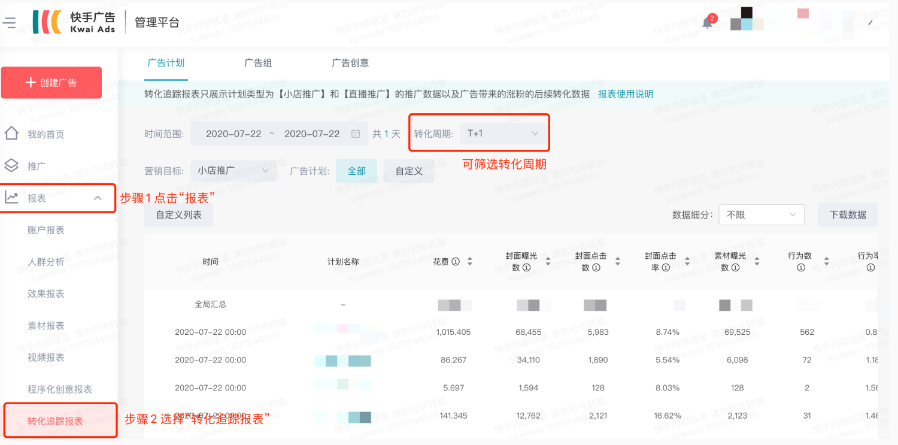Click the 时间 column header
The width and height of the screenshot is (898, 445).
pos(210,262)
